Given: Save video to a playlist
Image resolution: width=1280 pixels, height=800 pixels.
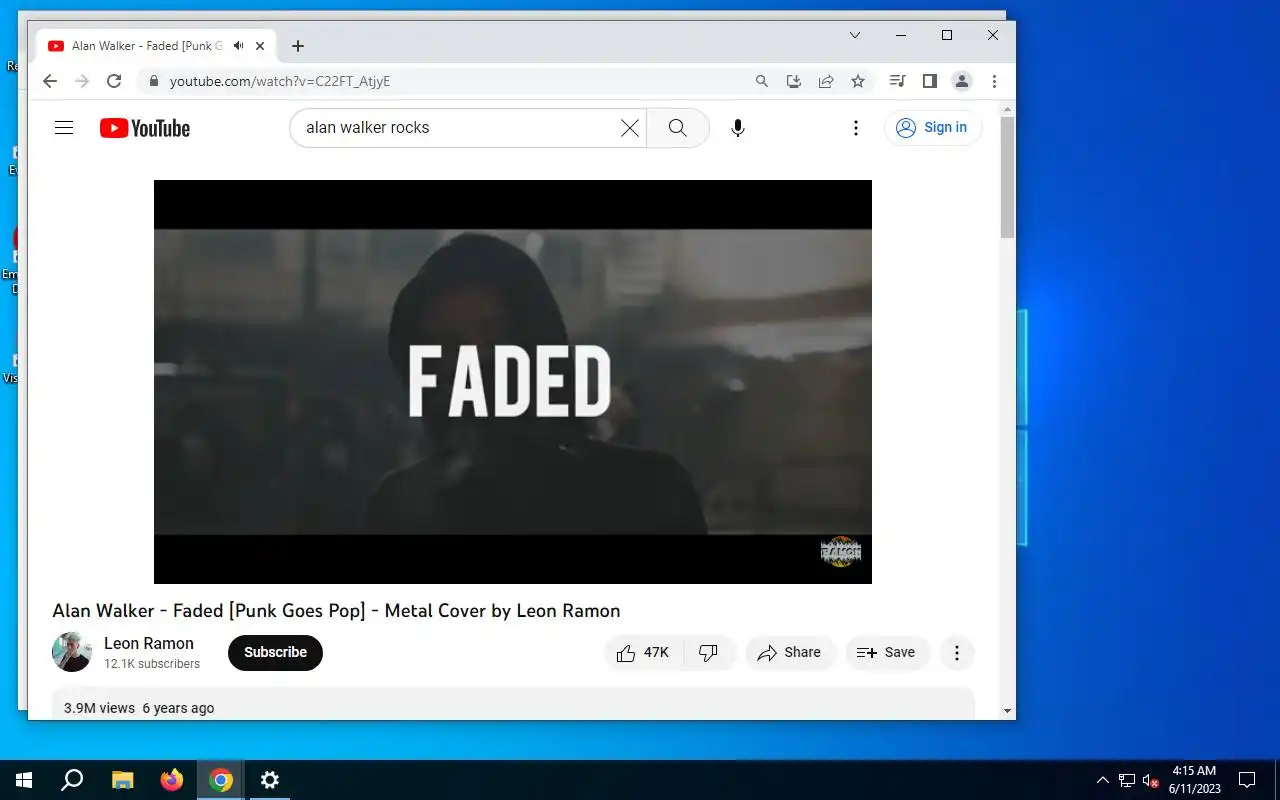Looking at the screenshot, I should coord(887,653).
